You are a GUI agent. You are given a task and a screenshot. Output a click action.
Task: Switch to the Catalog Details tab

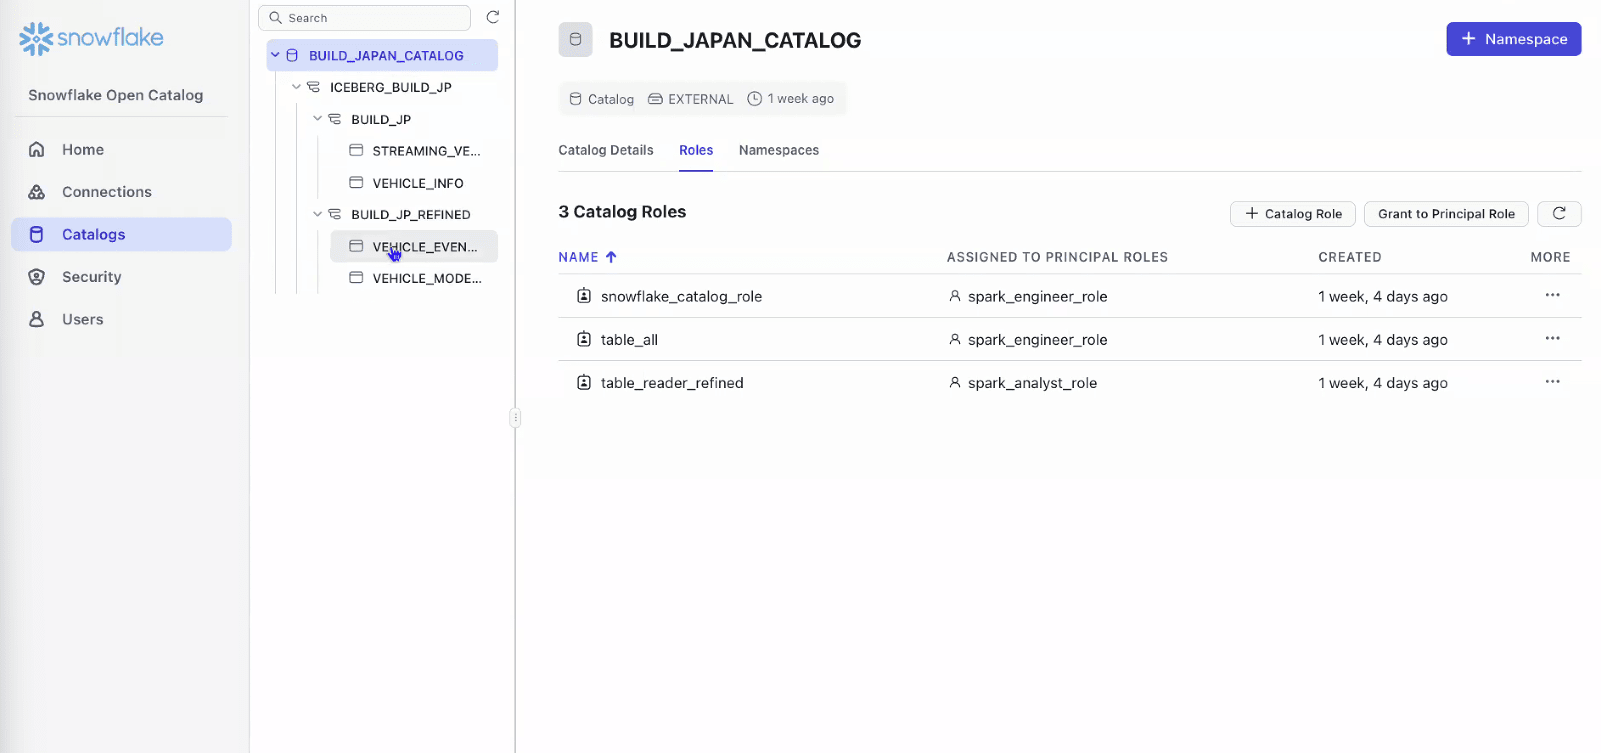(x=606, y=150)
